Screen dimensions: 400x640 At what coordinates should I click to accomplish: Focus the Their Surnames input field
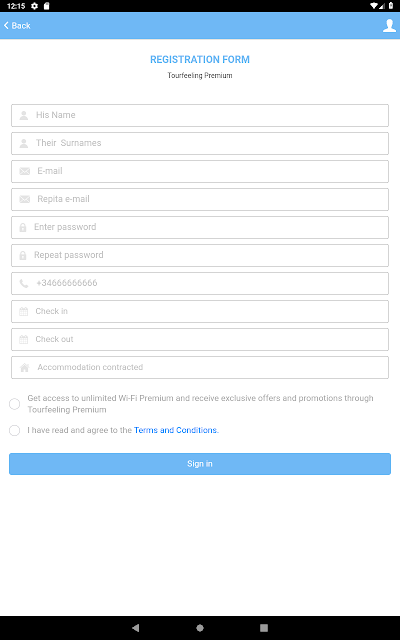tap(200, 143)
